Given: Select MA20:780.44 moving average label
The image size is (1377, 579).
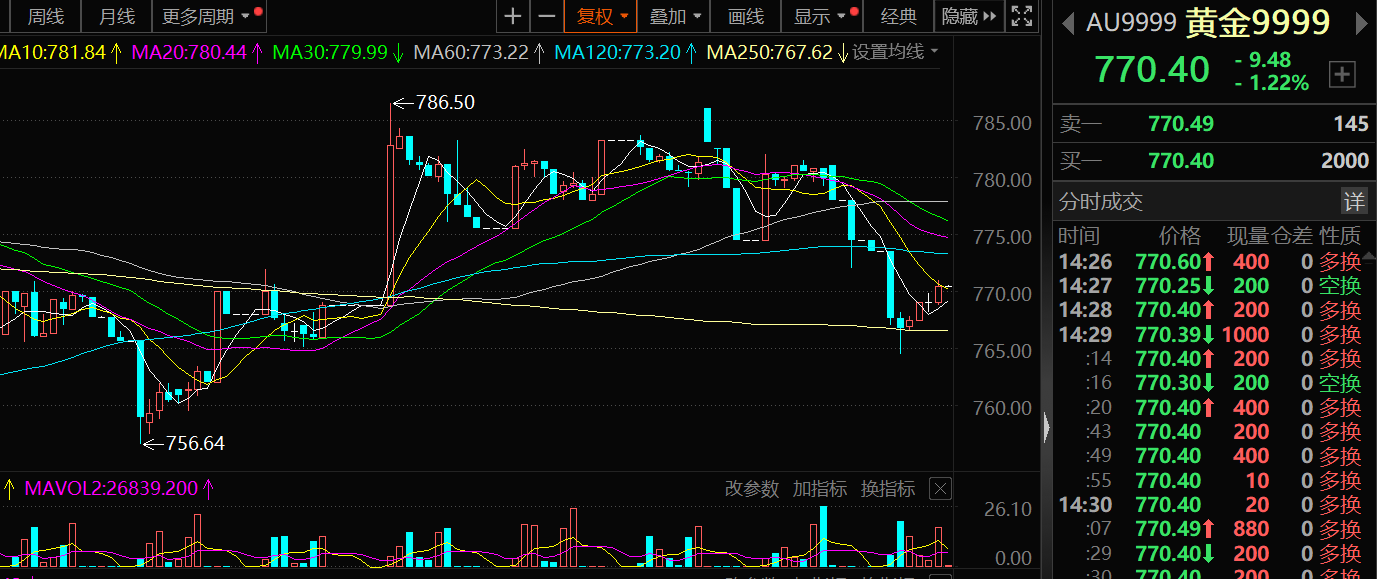Looking at the screenshot, I should (189, 52).
